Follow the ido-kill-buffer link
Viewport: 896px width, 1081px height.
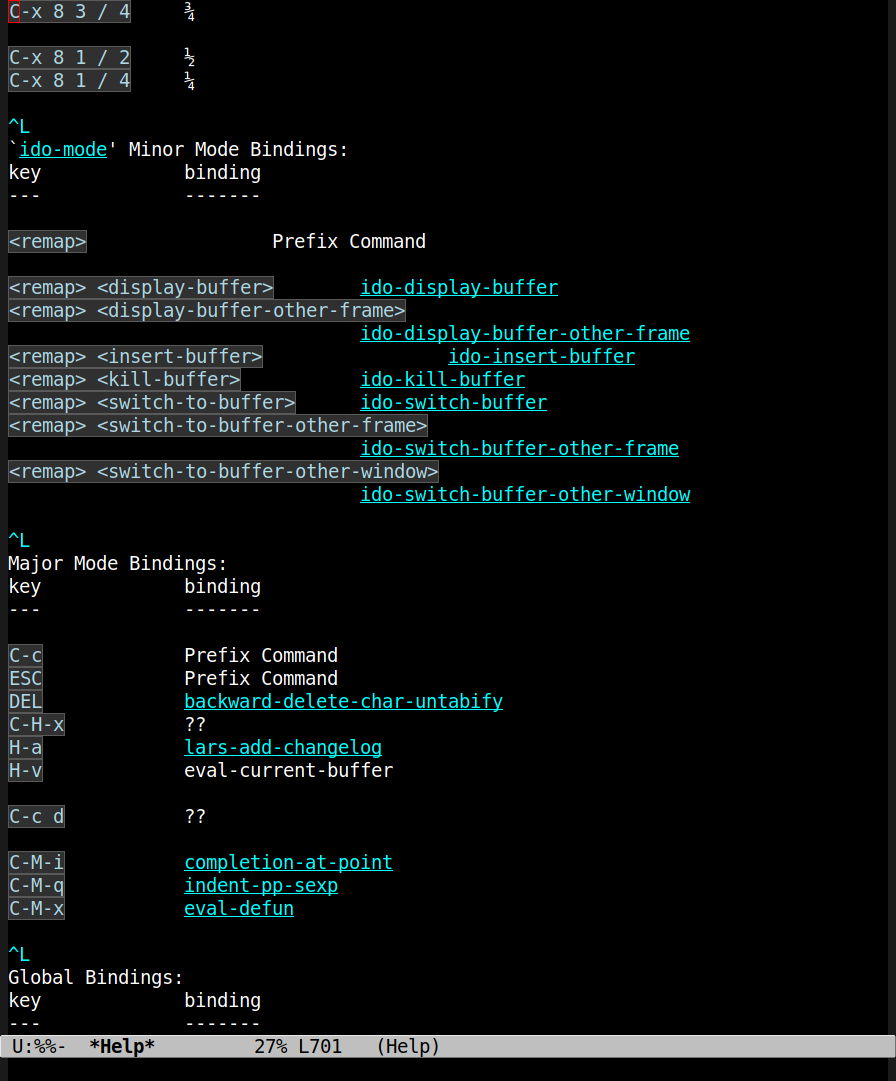pyautogui.click(x=442, y=379)
